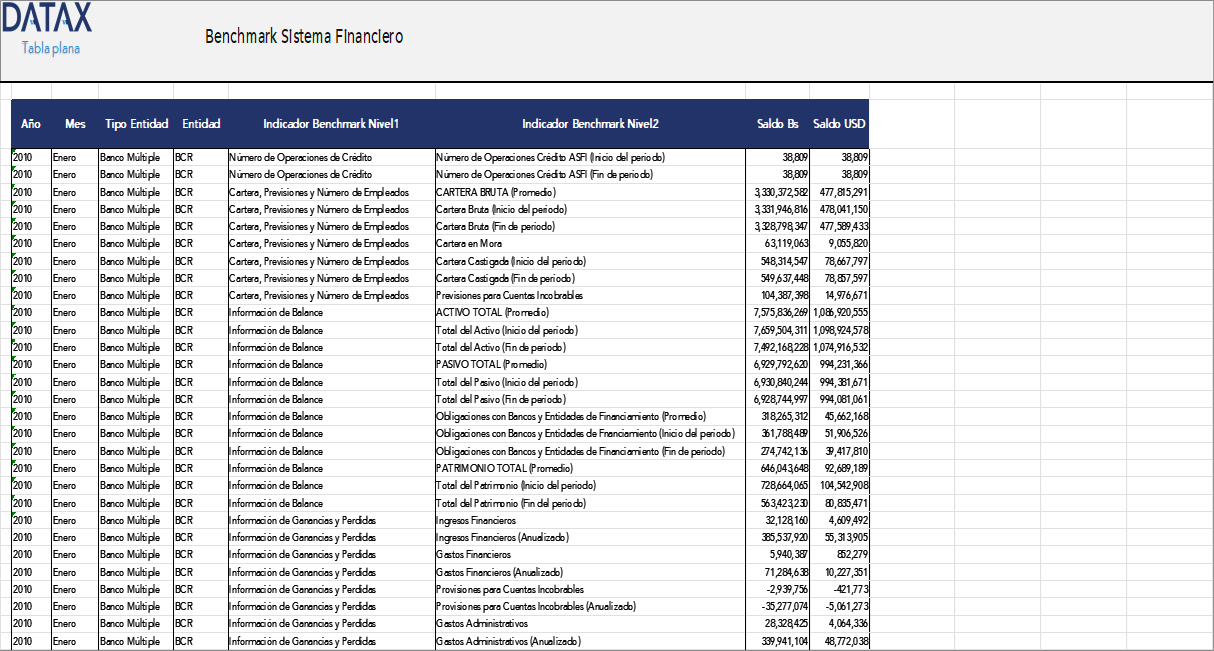
Task: Select the 'Entidad' column header
Action: tap(201, 124)
